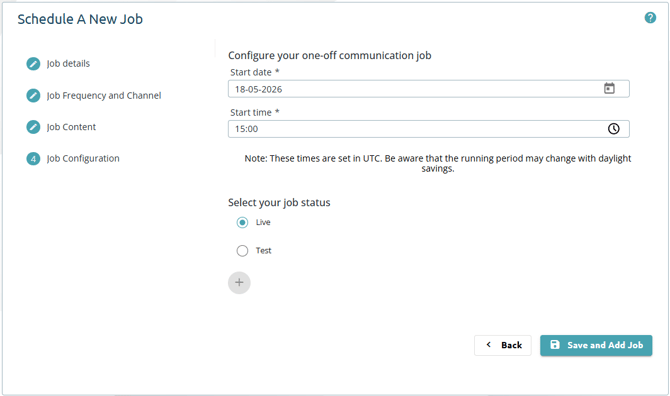Click the Schedule A New Job heading
The width and height of the screenshot is (670, 396).
[x=80, y=19]
